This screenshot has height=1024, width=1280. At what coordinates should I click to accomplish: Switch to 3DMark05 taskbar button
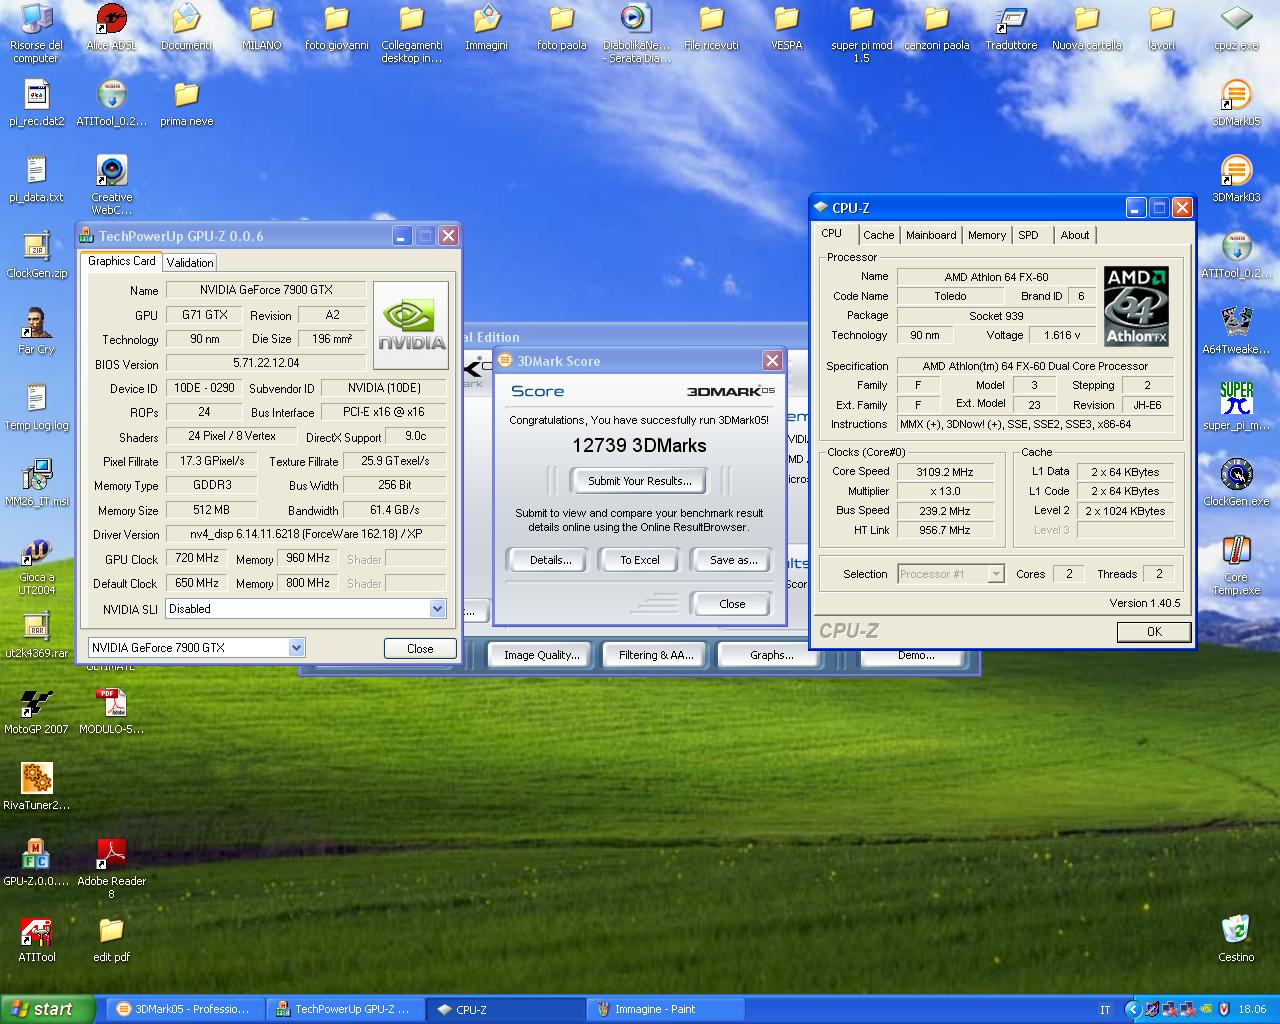tap(186, 1009)
